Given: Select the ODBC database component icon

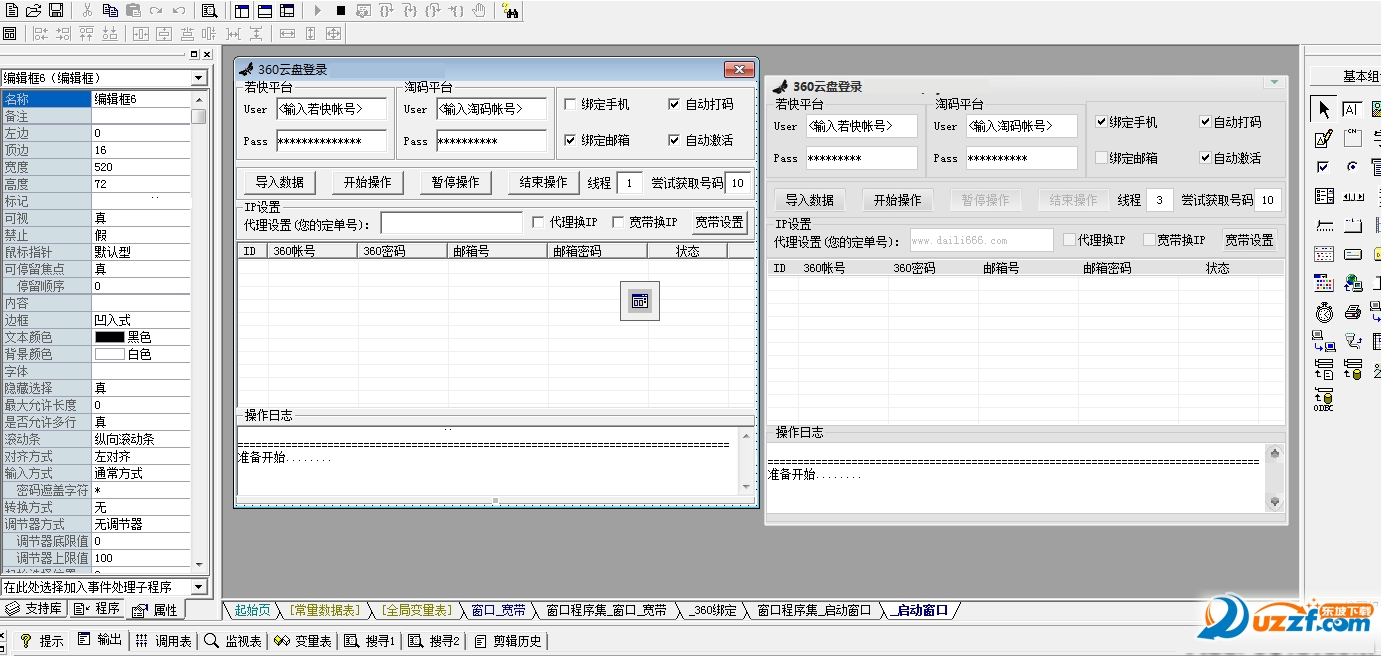Looking at the screenshot, I should click(x=1325, y=400).
